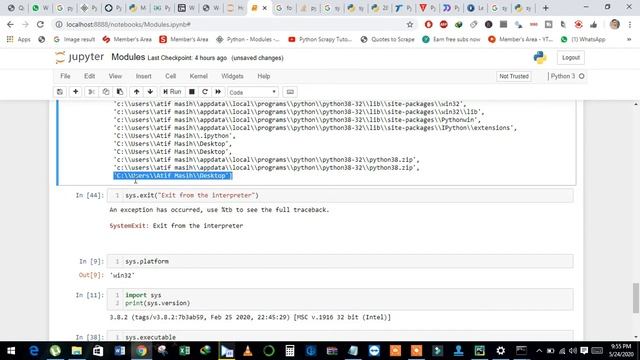
Task: Click SystemExit error output text
Action: click(x=176, y=226)
